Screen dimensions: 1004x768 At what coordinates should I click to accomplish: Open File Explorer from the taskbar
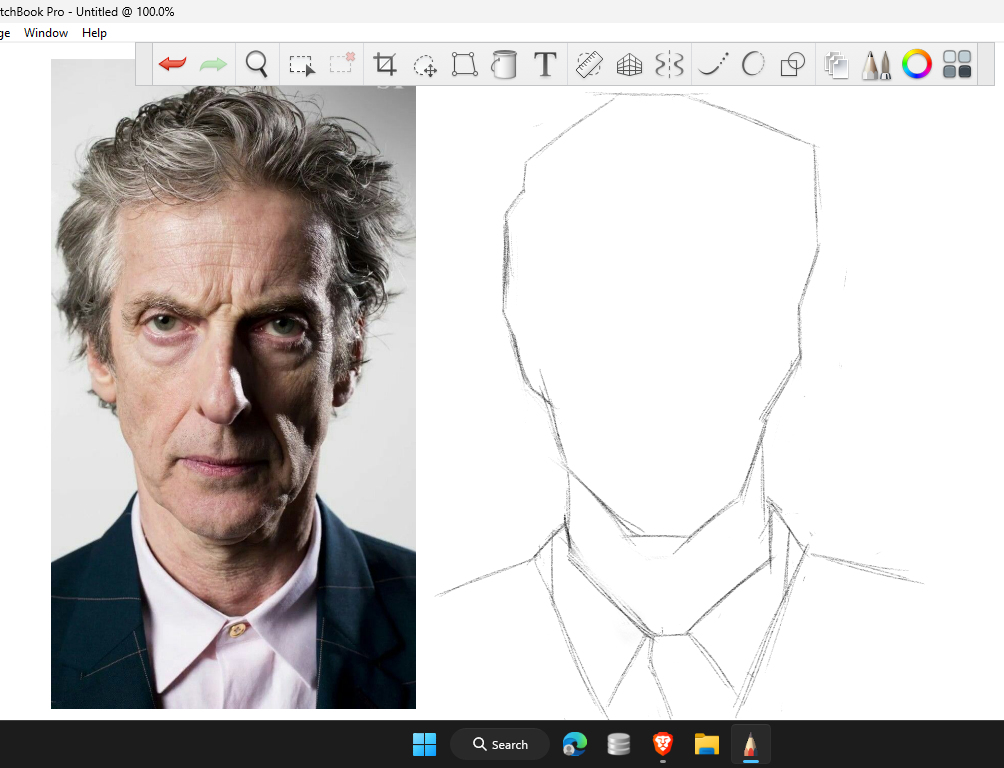707,744
